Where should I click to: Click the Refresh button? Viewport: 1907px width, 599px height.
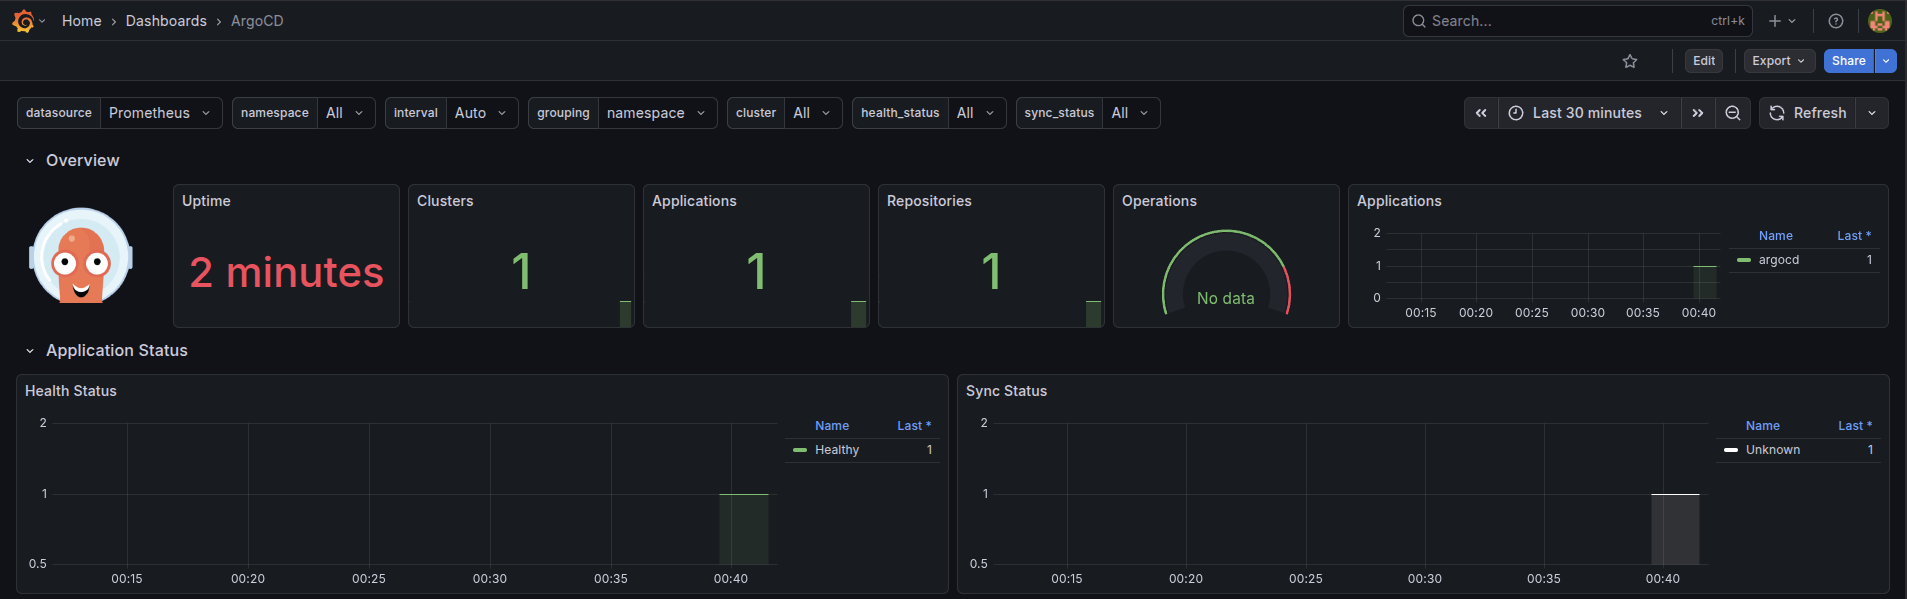point(1808,113)
